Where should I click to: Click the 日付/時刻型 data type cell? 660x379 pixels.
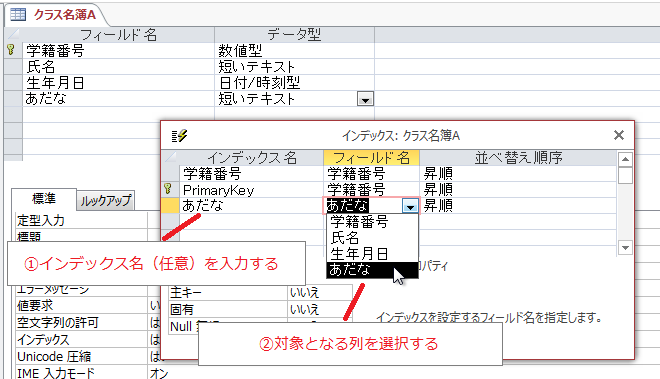(x=294, y=83)
